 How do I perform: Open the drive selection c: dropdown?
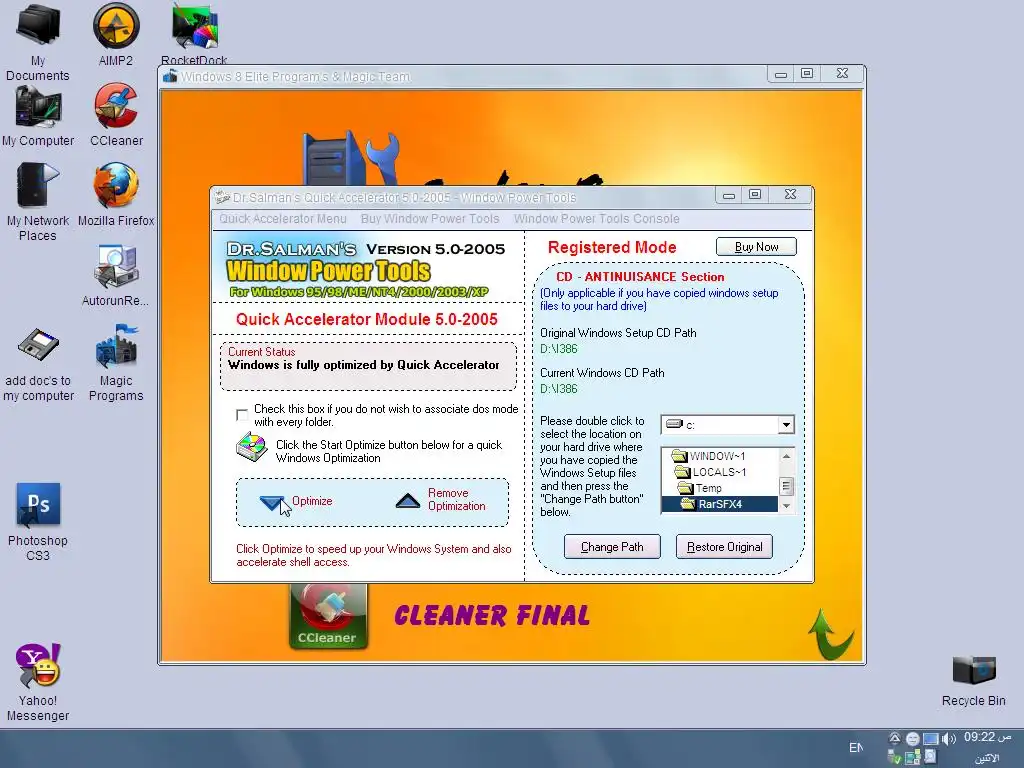point(786,425)
